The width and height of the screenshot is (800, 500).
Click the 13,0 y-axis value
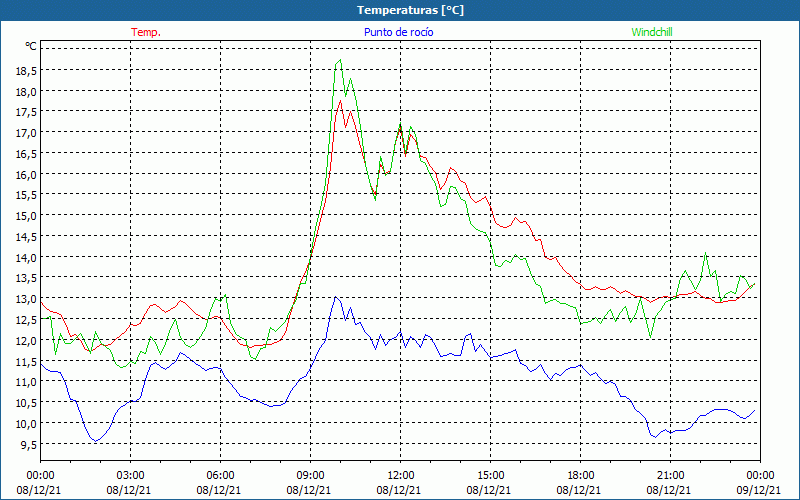[x=27, y=298]
